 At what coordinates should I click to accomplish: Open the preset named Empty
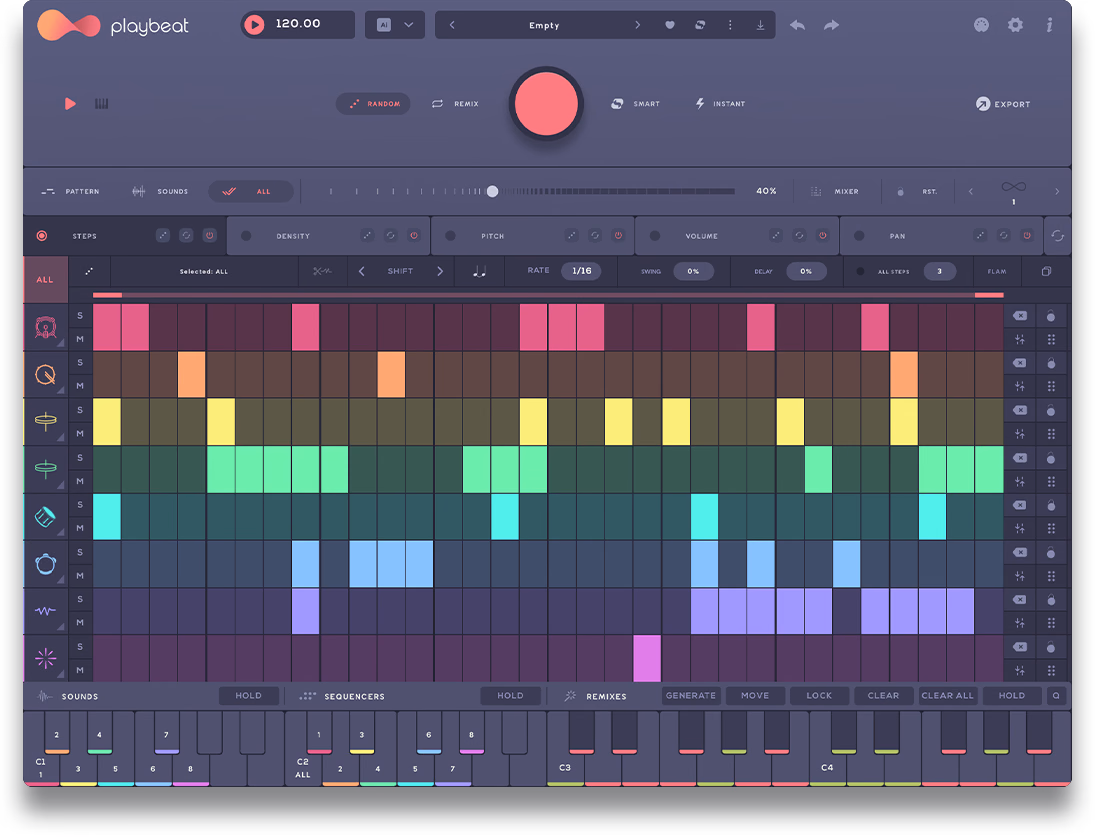click(x=544, y=25)
